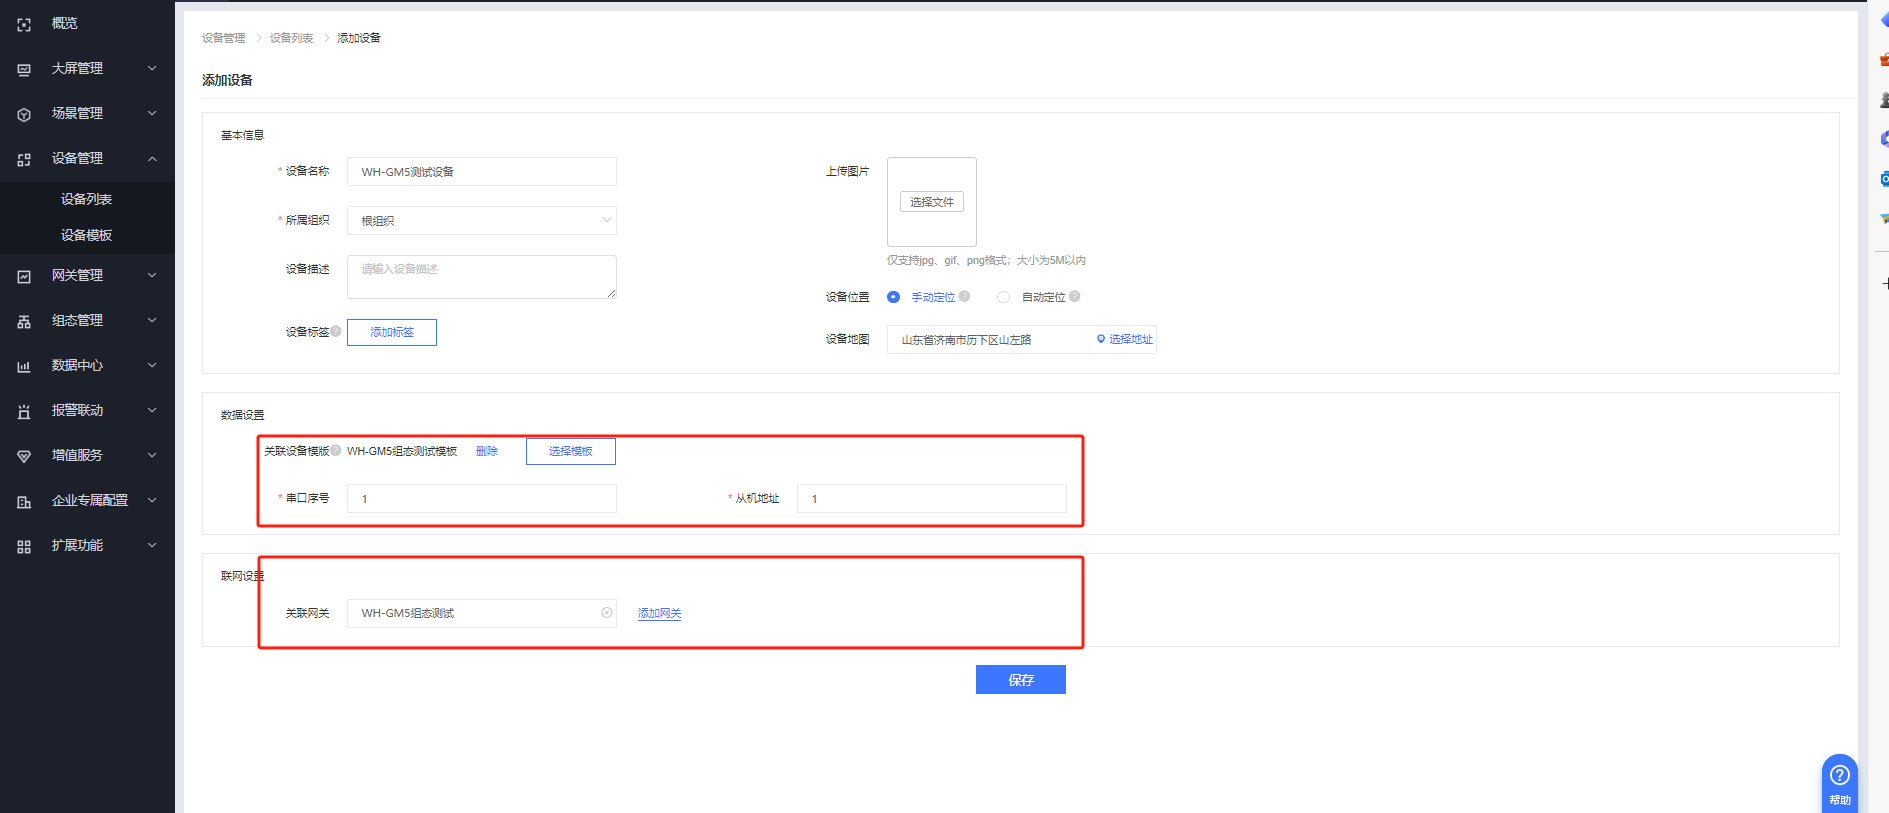The width and height of the screenshot is (1889, 813).
Task: Select the 手动定位 radio option
Action: pos(894,297)
